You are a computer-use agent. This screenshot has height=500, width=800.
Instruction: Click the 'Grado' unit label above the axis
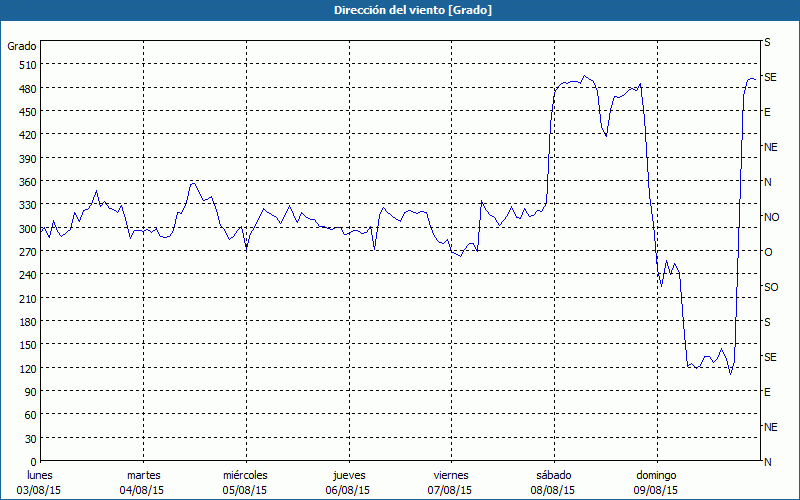(x=22, y=46)
